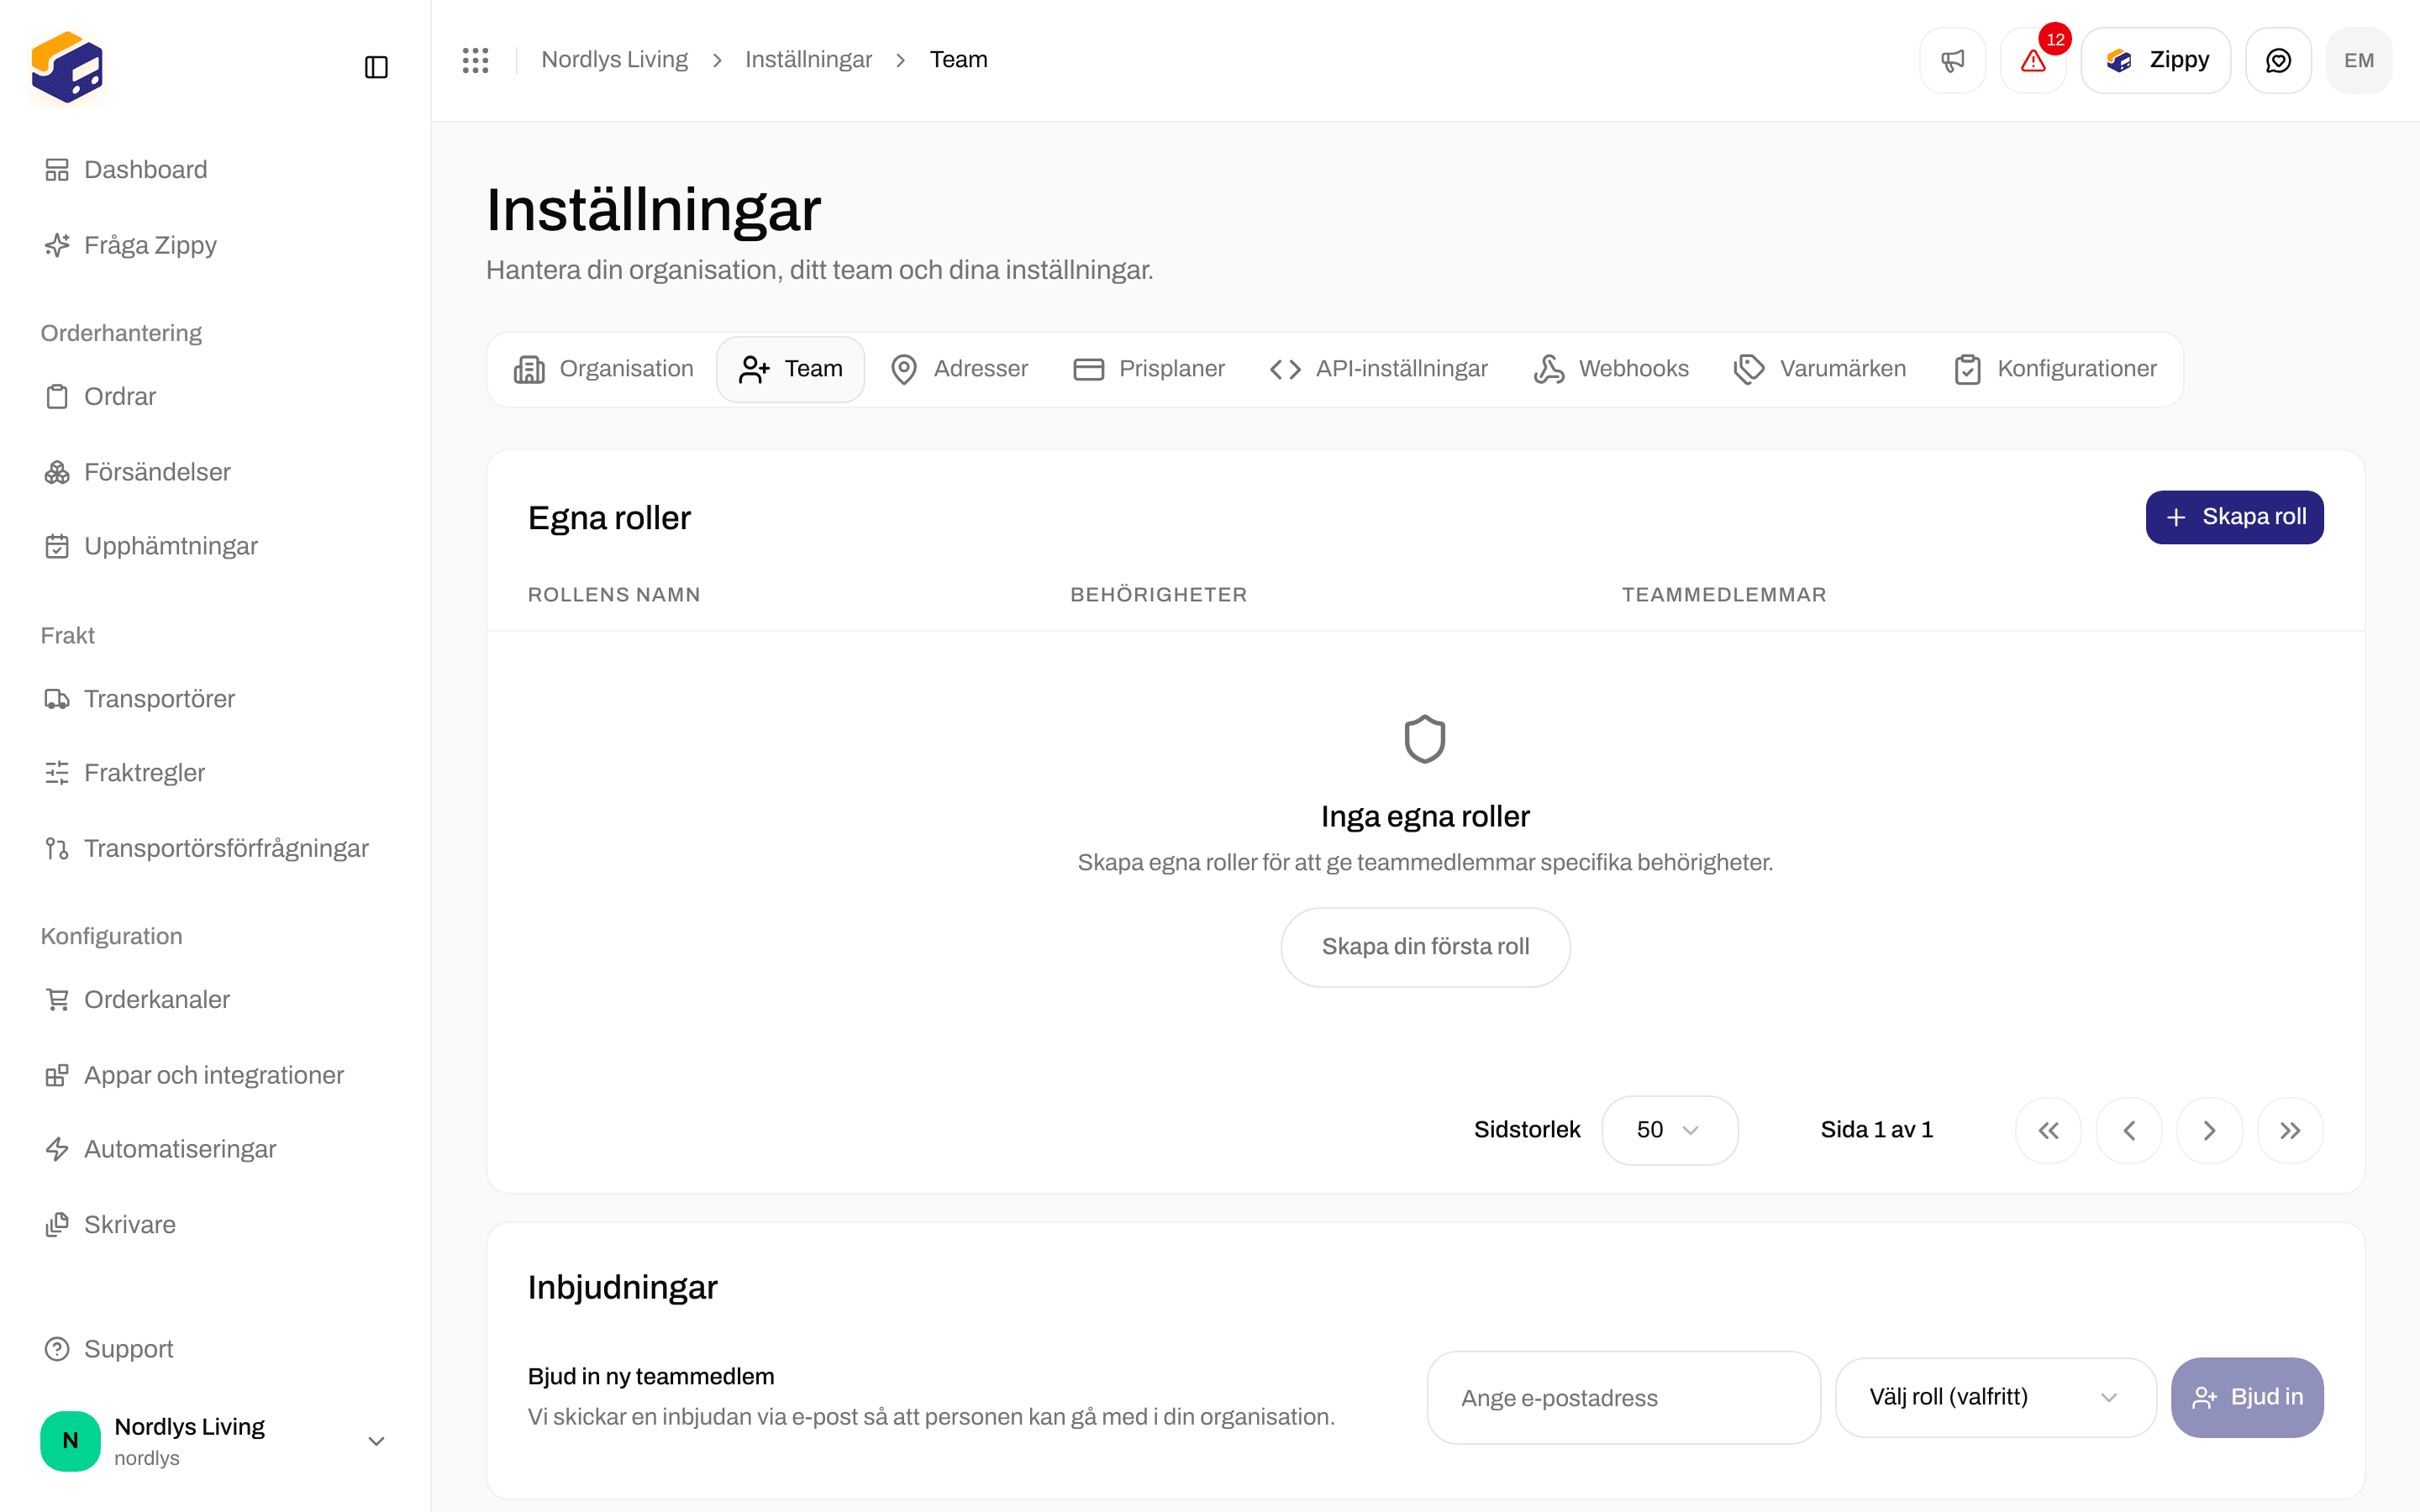
Task: Go to Dashboard in sidebar
Action: pos(215,170)
